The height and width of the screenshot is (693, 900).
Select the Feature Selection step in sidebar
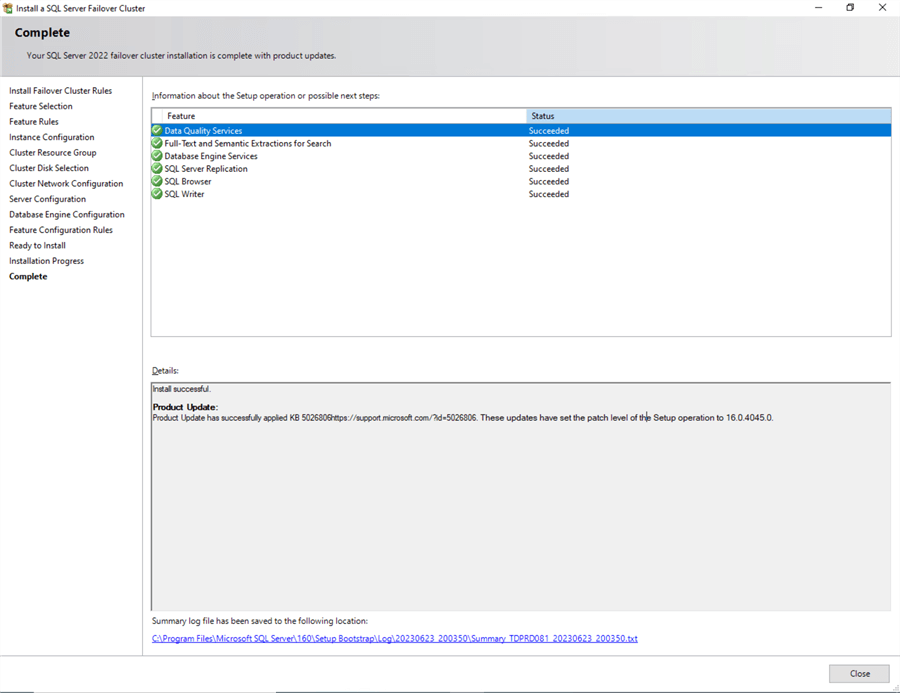coord(41,106)
